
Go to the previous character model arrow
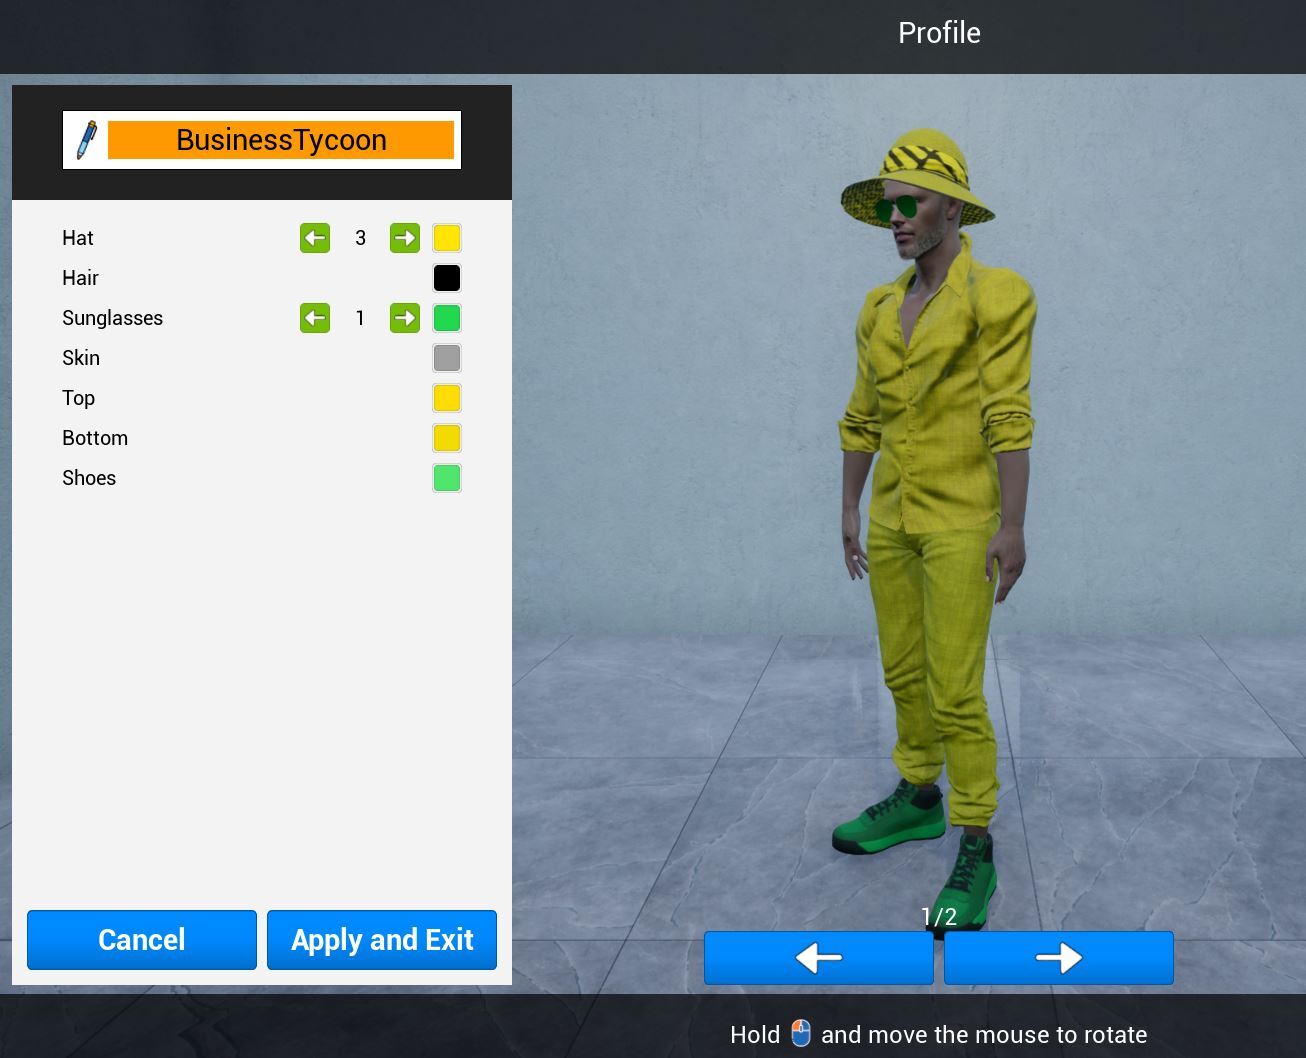point(819,958)
